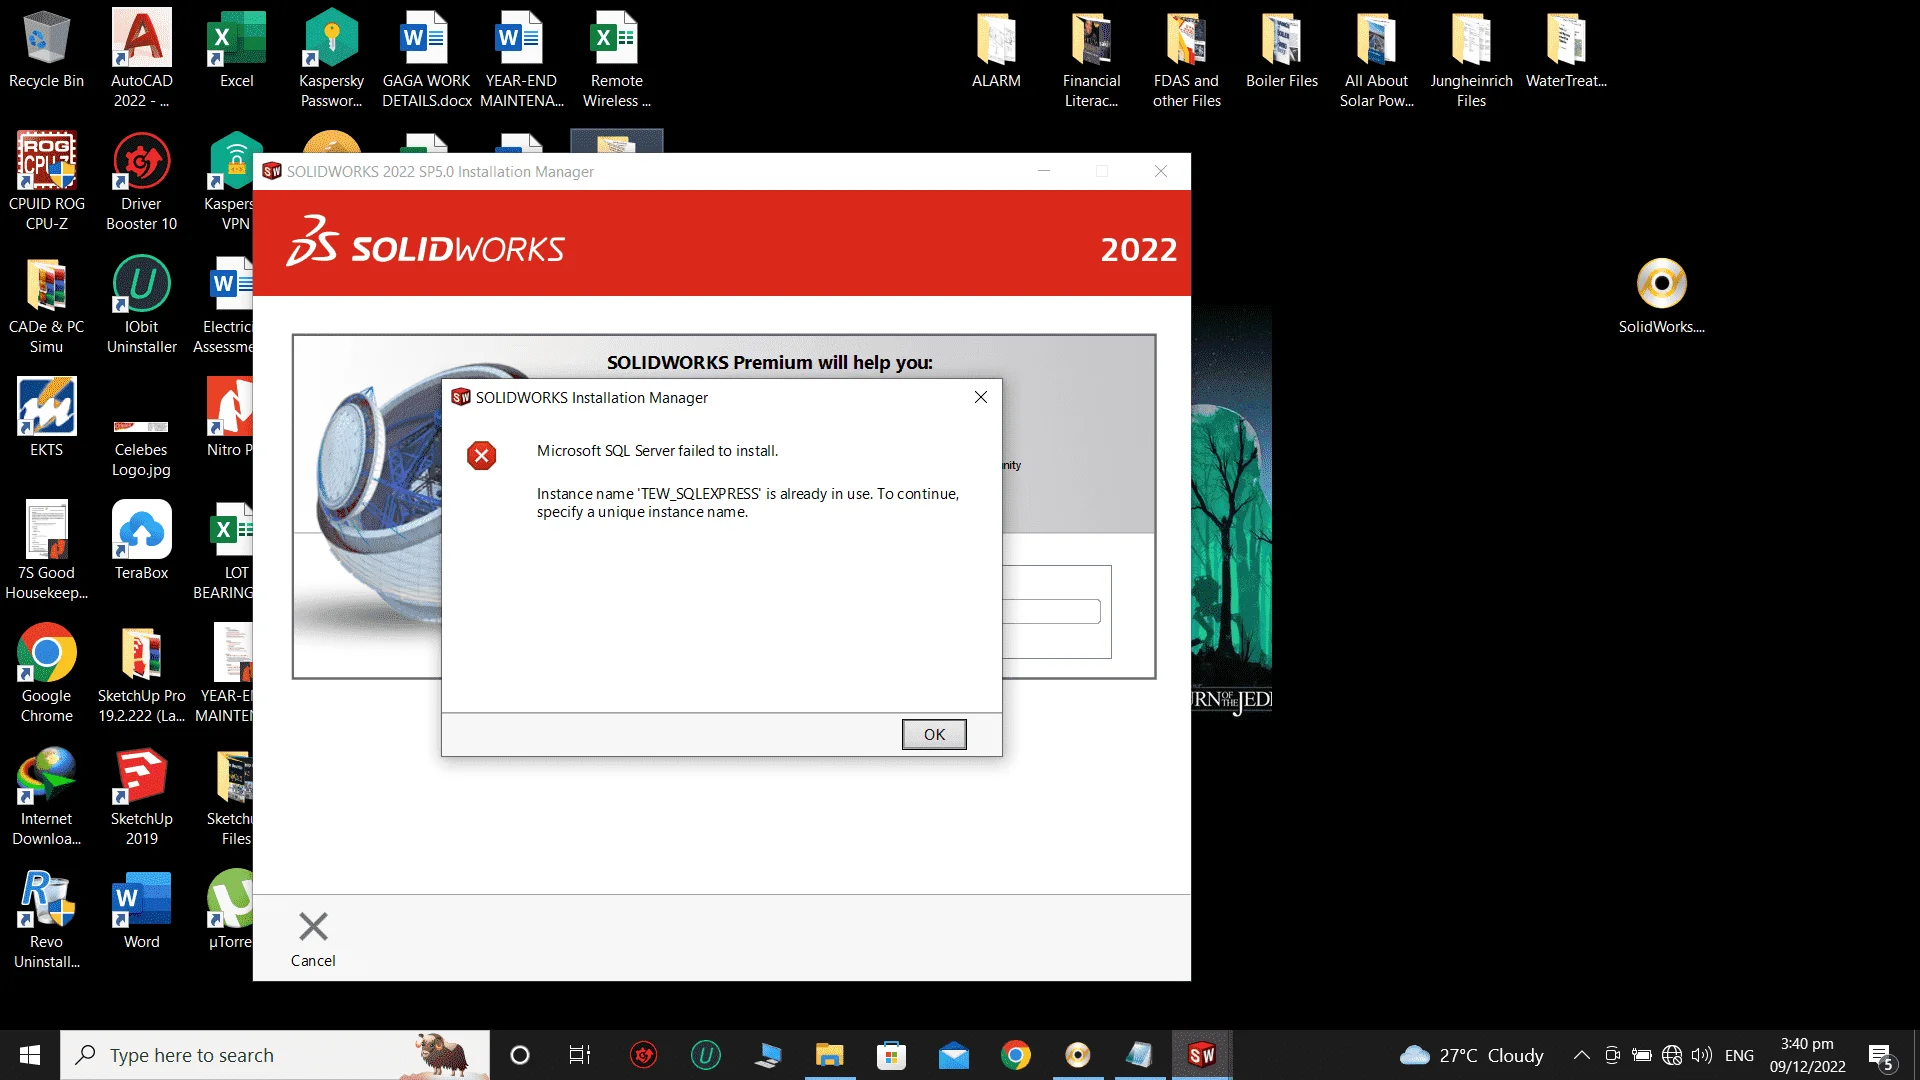Launch Internet Download Manager
Viewport: 1920px width, 1080px height.
coord(46,797)
